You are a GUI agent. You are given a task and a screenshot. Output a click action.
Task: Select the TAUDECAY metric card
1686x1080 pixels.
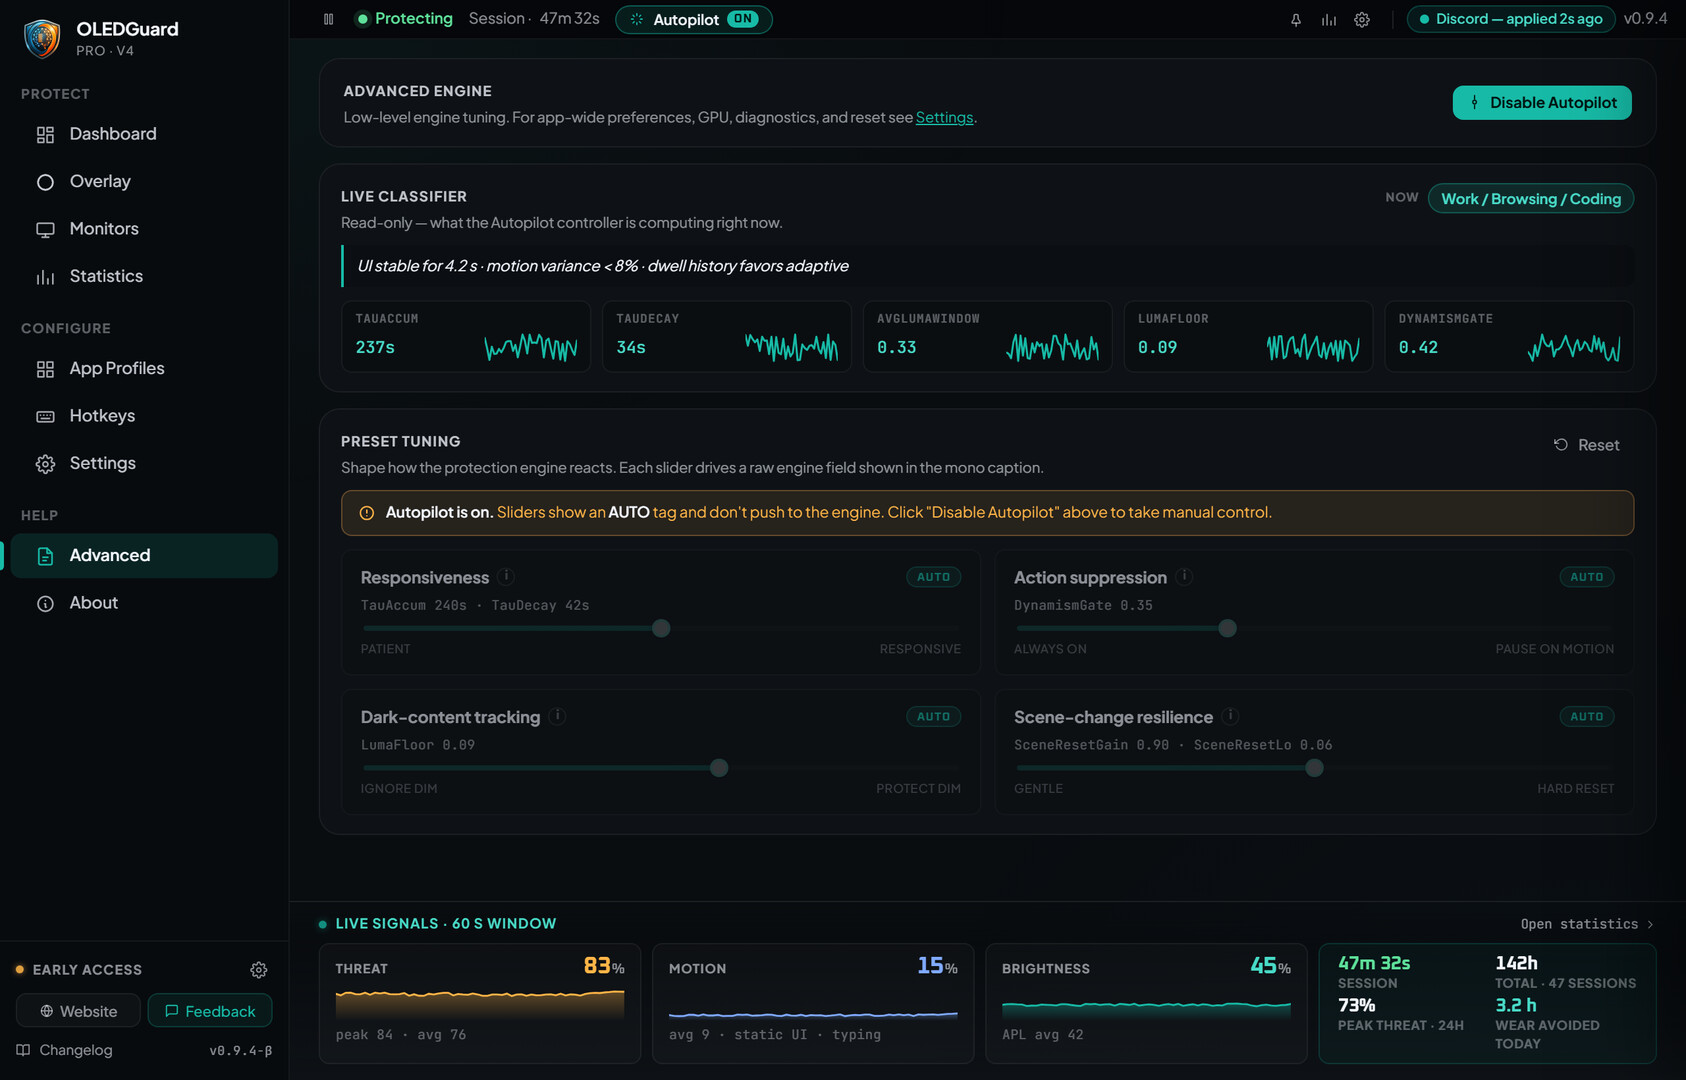727,337
